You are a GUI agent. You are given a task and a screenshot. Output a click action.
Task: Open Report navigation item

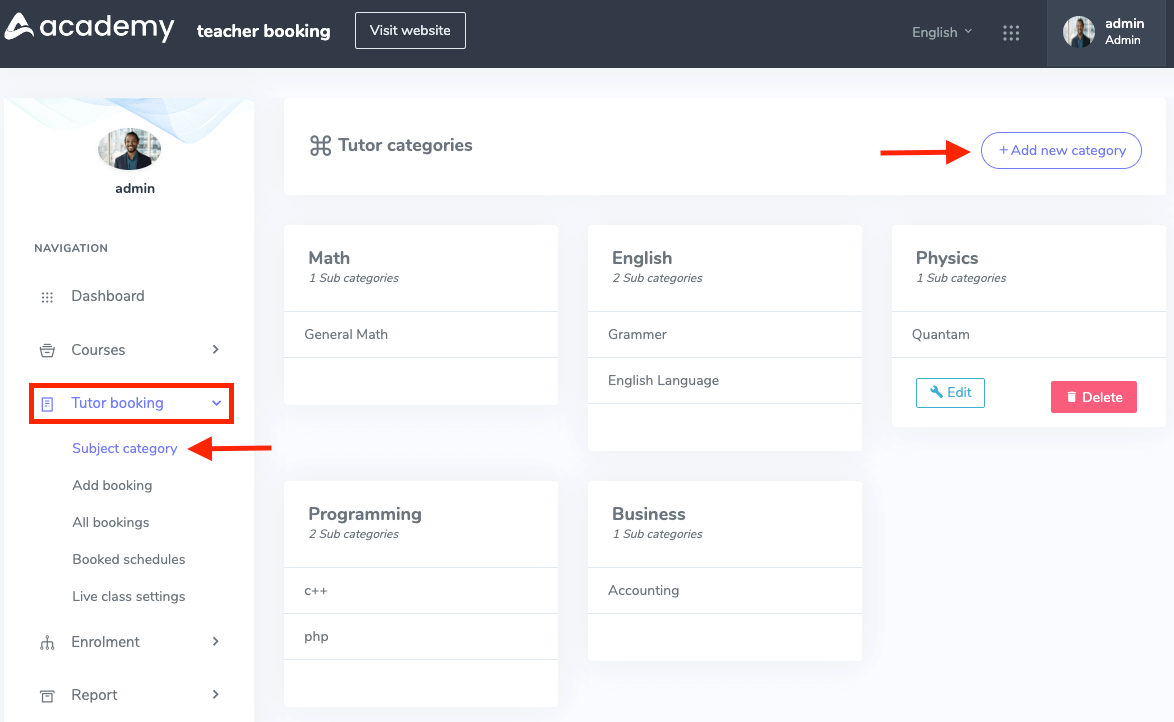click(94, 695)
